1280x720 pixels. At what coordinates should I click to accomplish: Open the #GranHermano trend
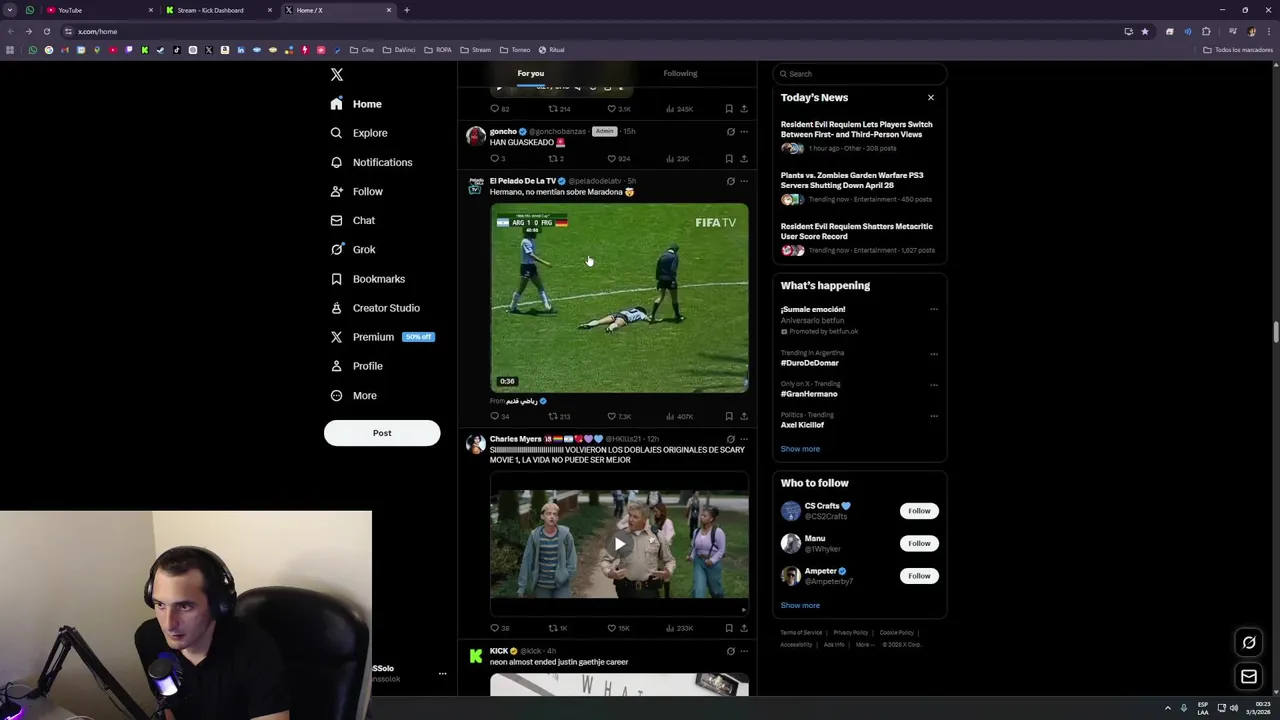tap(809, 394)
